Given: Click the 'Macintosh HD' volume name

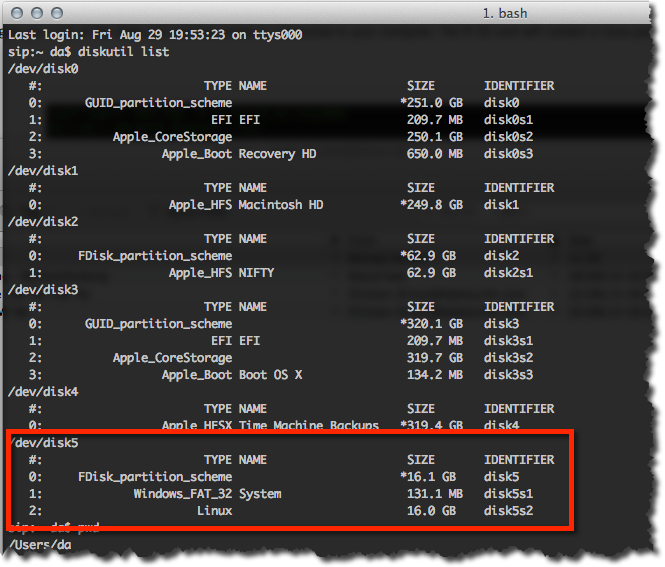Looking at the screenshot, I should pyautogui.click(x=281, y=205).
